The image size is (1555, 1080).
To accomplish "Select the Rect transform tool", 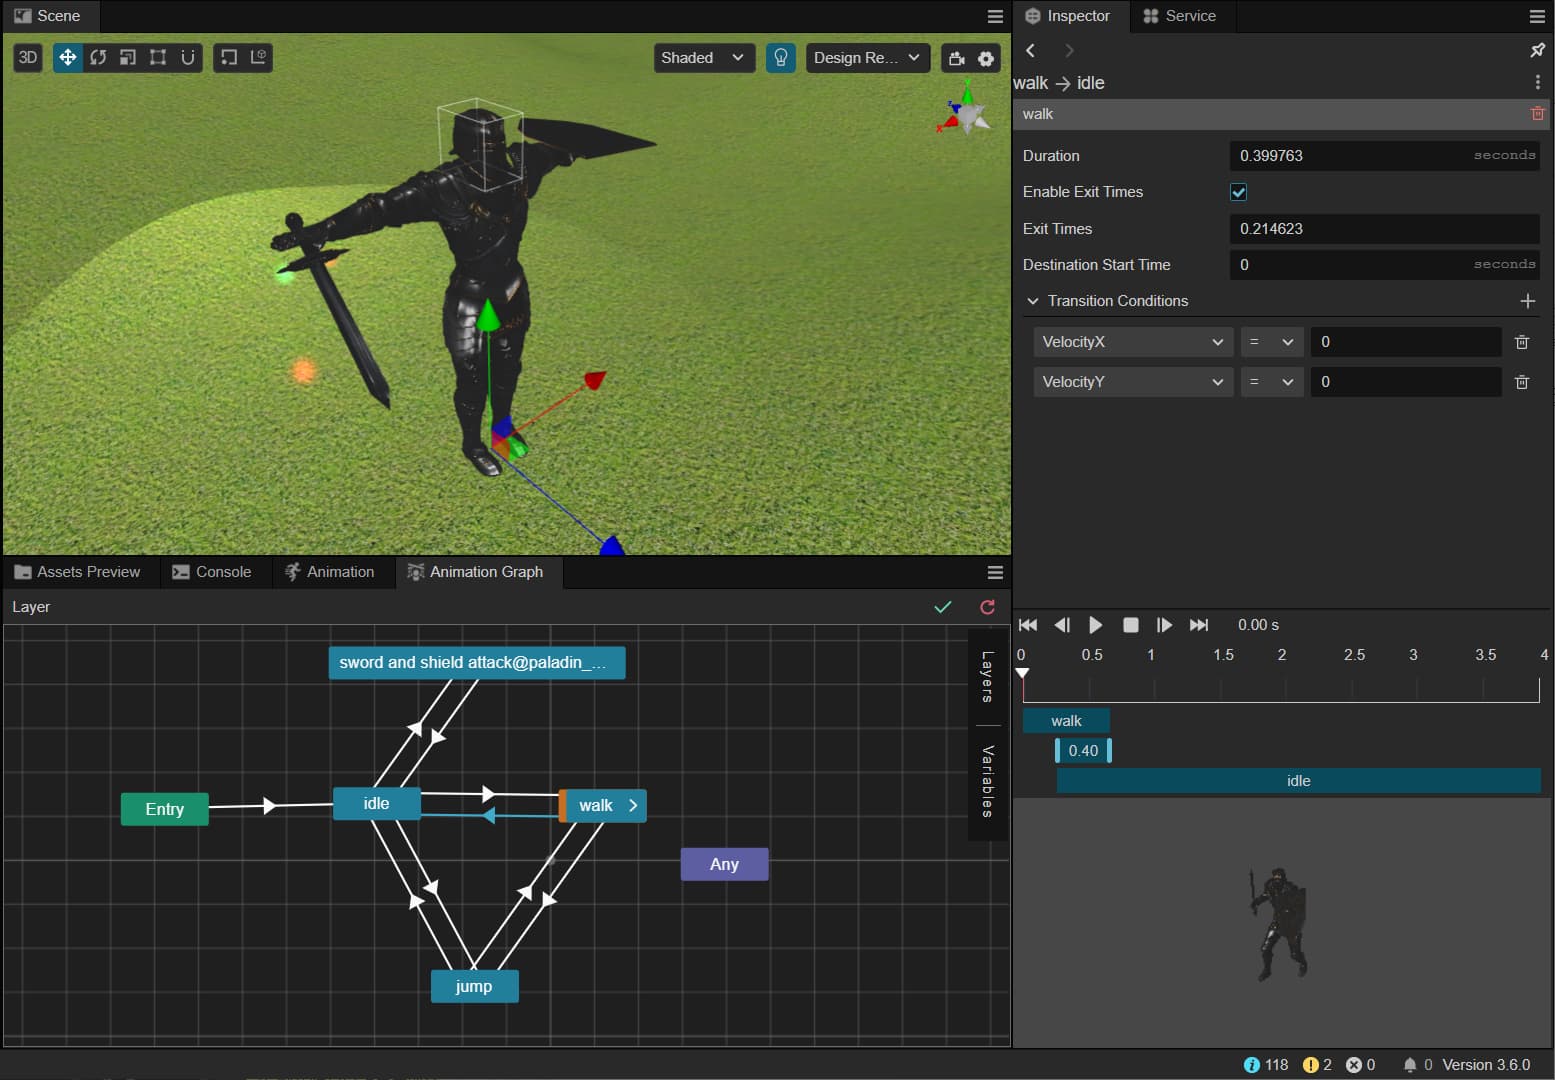I will click(x=158, y=57).
